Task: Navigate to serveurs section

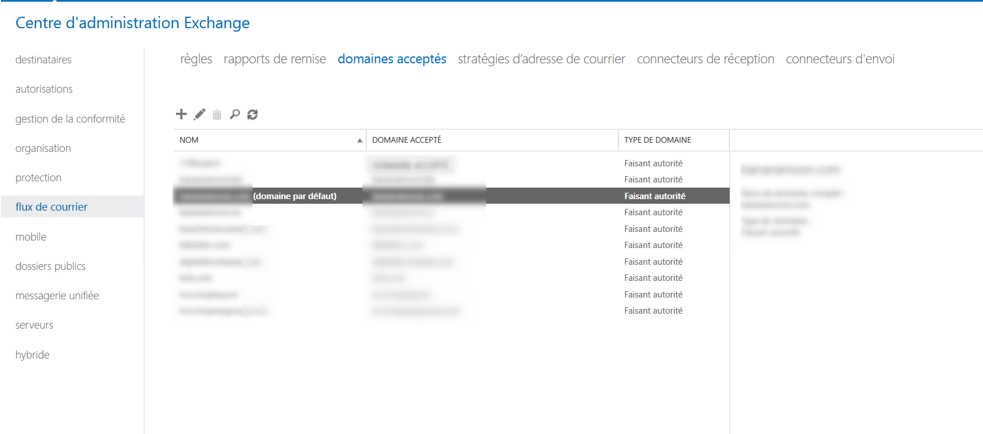Action: tap(34, 325)
